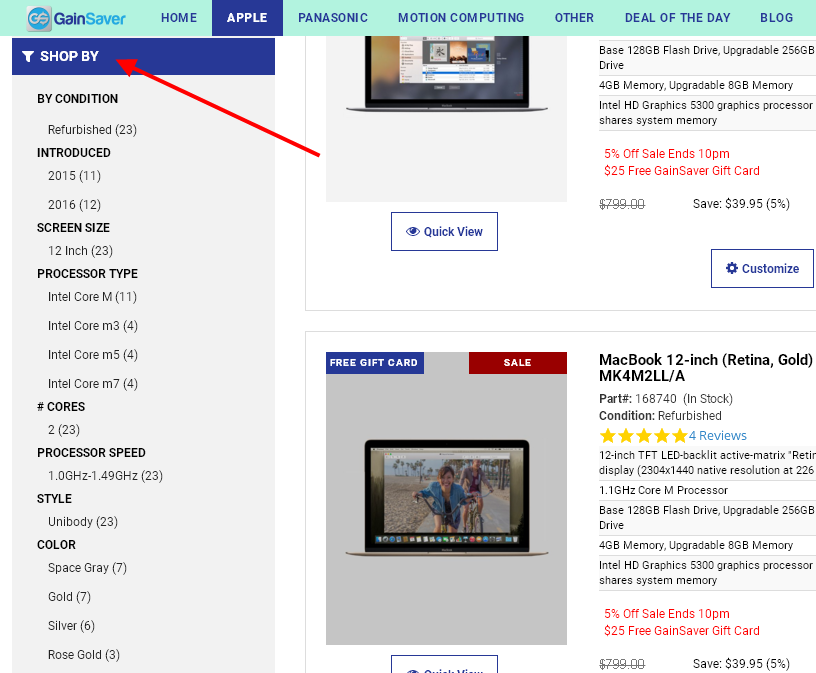This screenshot has height=673, width=816.
Task: Open MacBook 12-inch Retina Gold product title
Action: [706, 367]
